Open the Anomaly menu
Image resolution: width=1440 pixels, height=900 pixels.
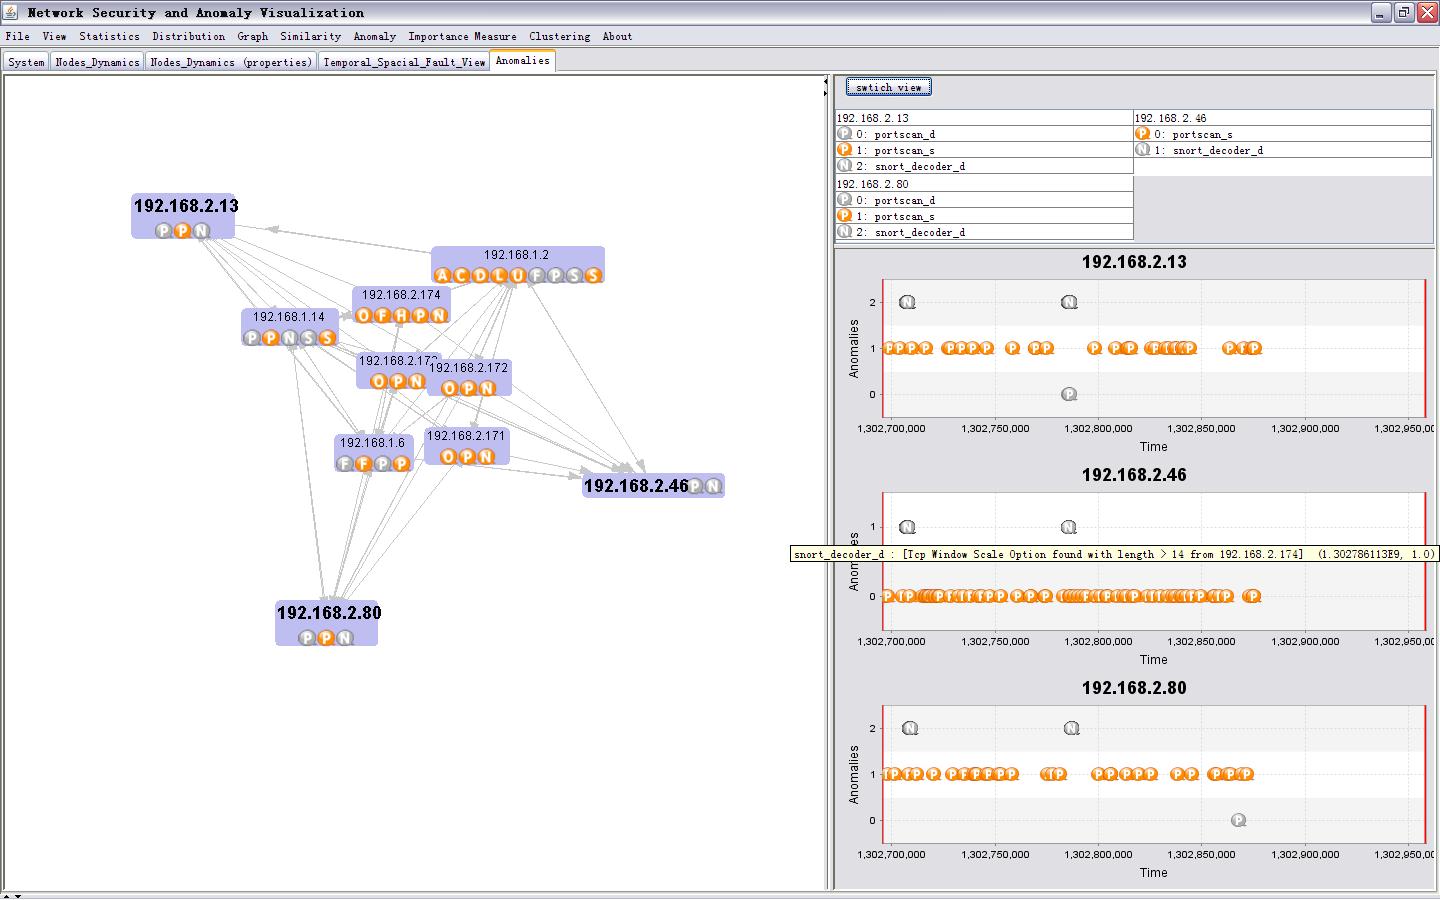pos(374,36)
